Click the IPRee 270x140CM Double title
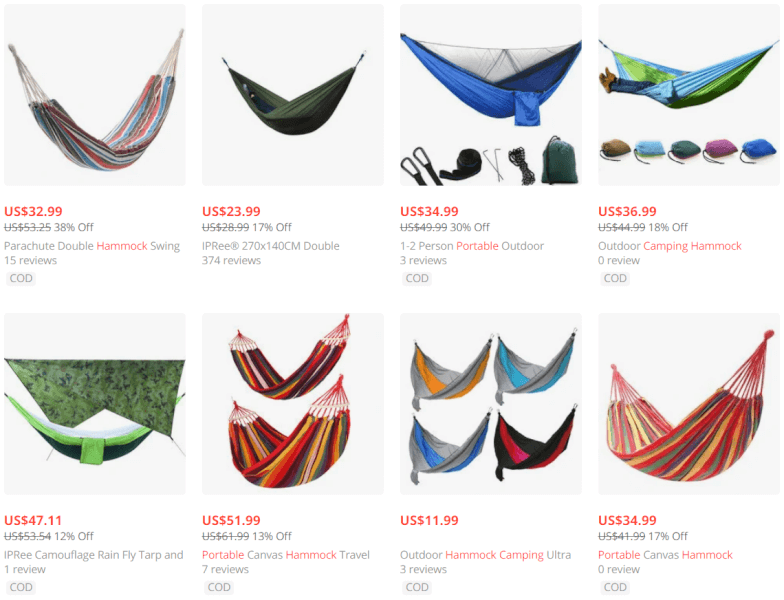This screenshot has height=600, width=784. click(271, 246)
